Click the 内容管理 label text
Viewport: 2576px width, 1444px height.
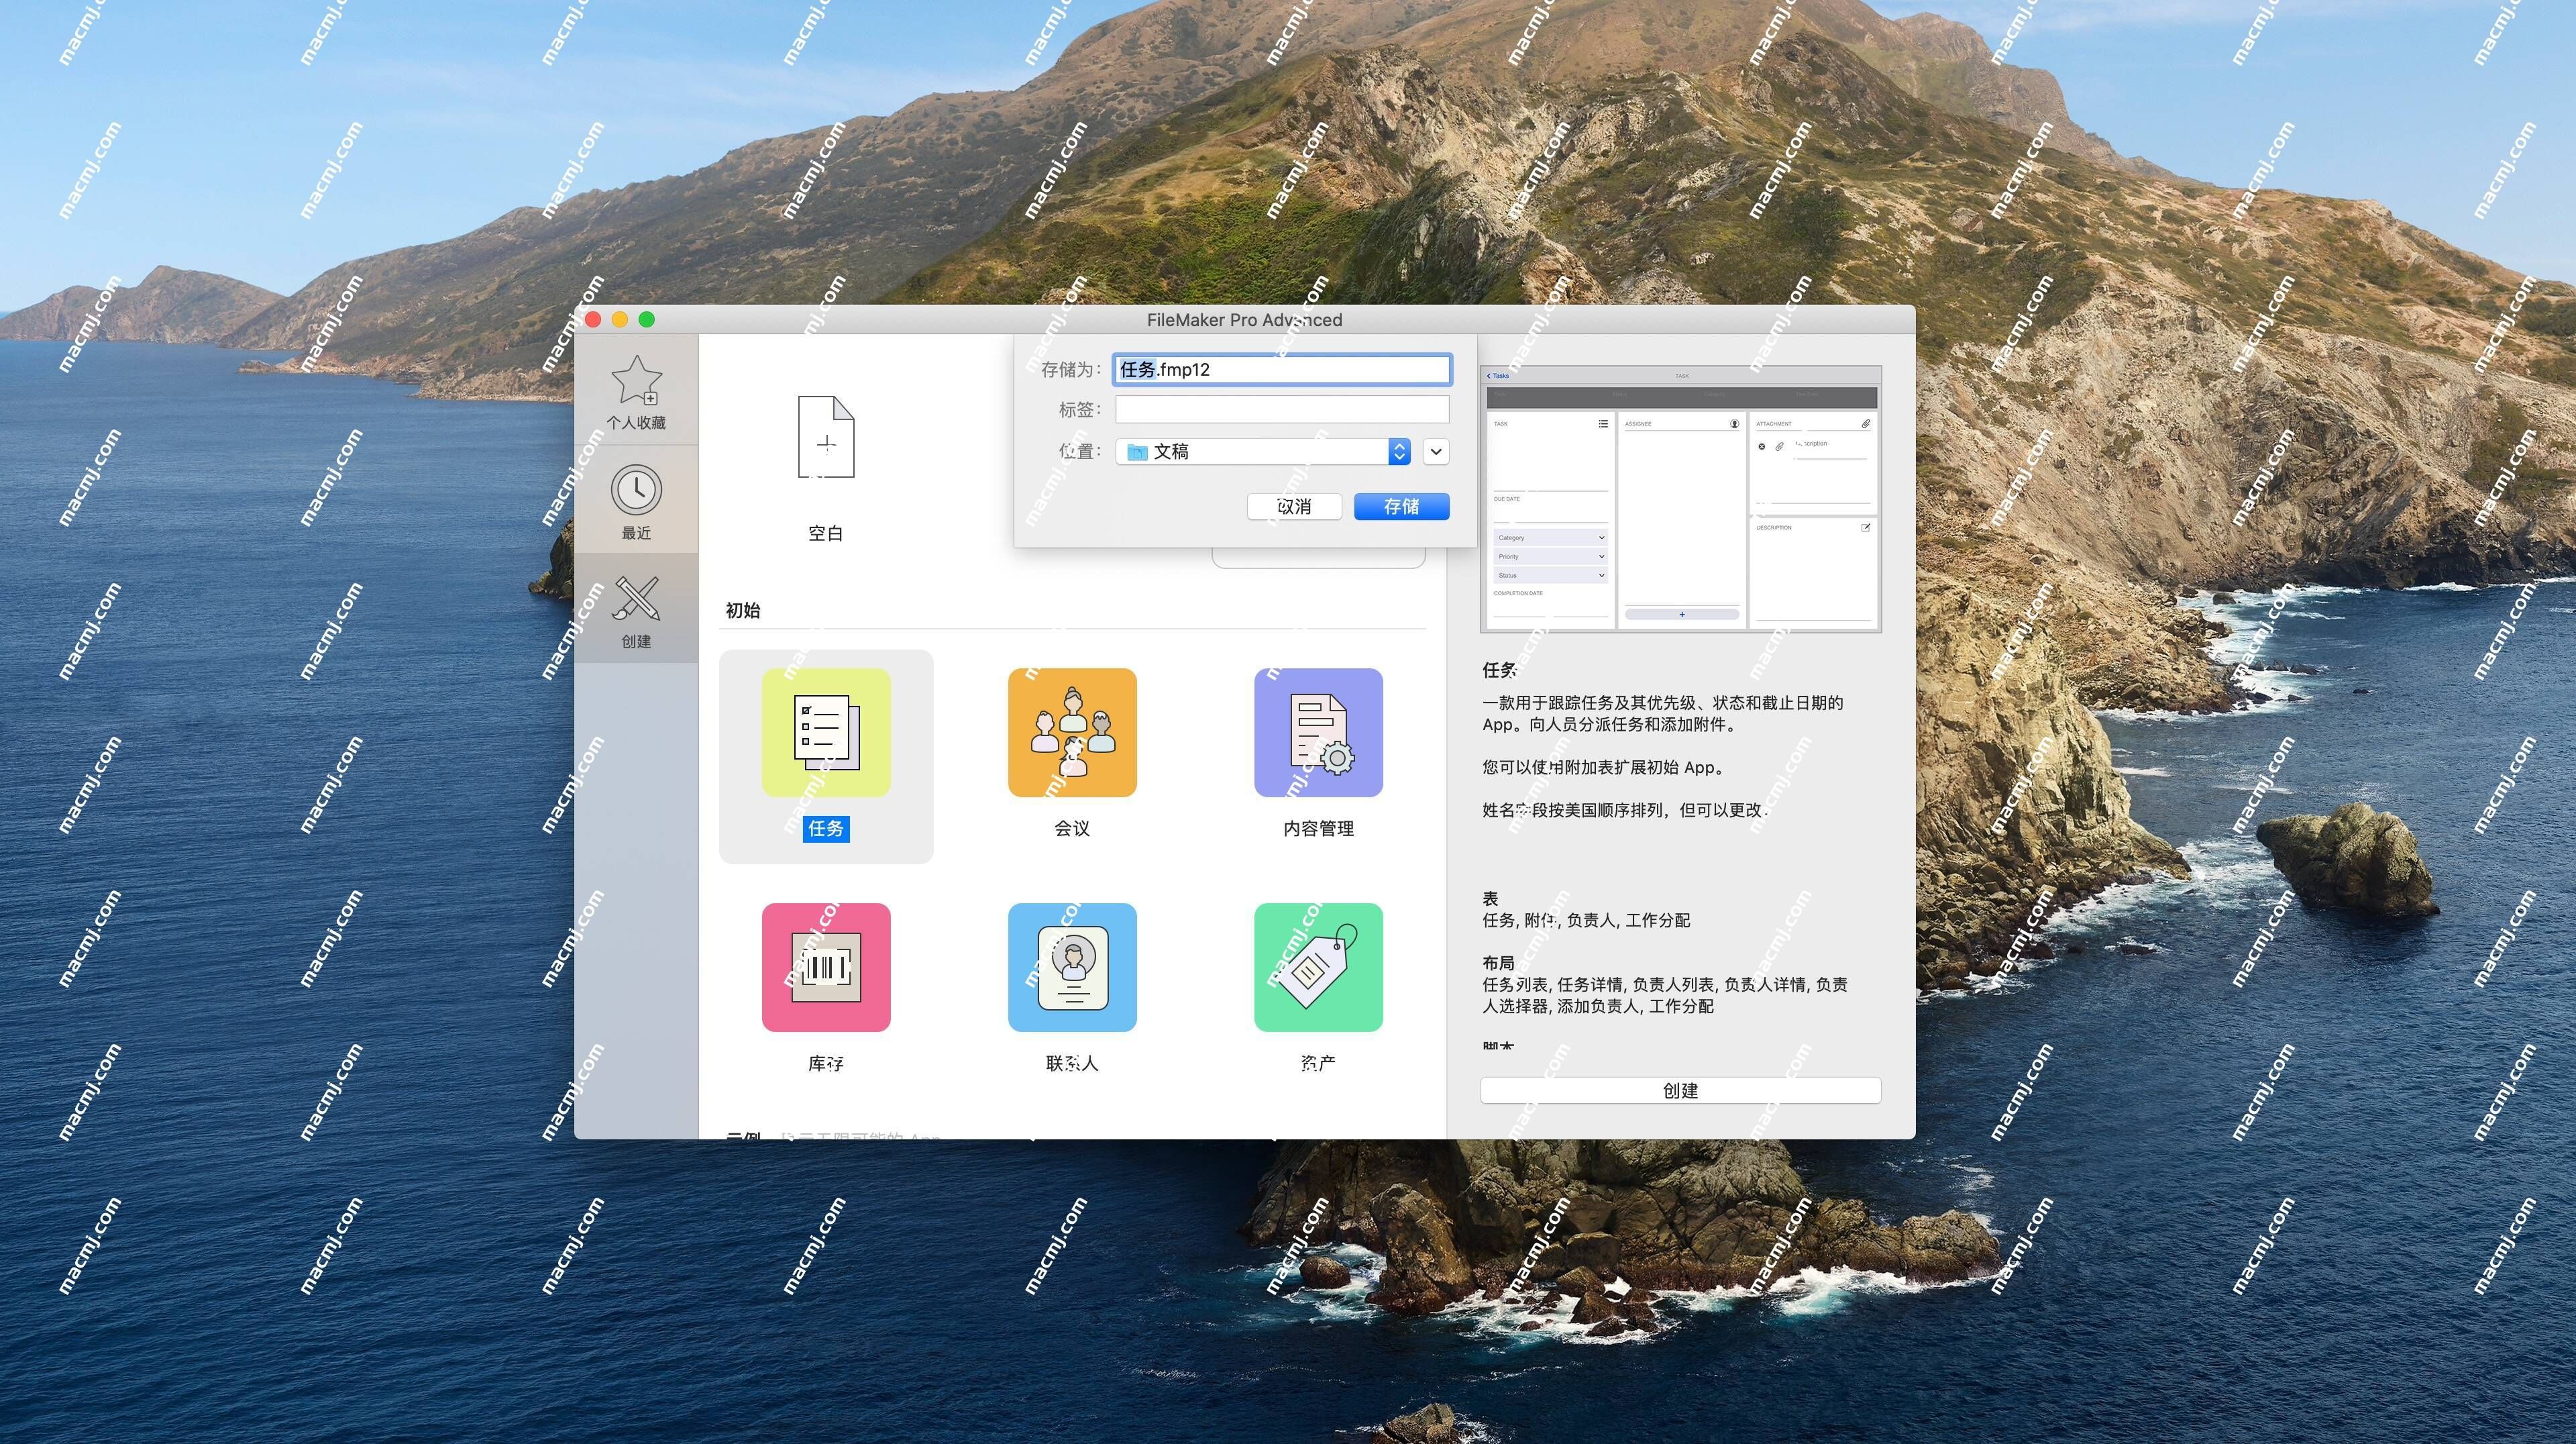(x=1318, y=829)
